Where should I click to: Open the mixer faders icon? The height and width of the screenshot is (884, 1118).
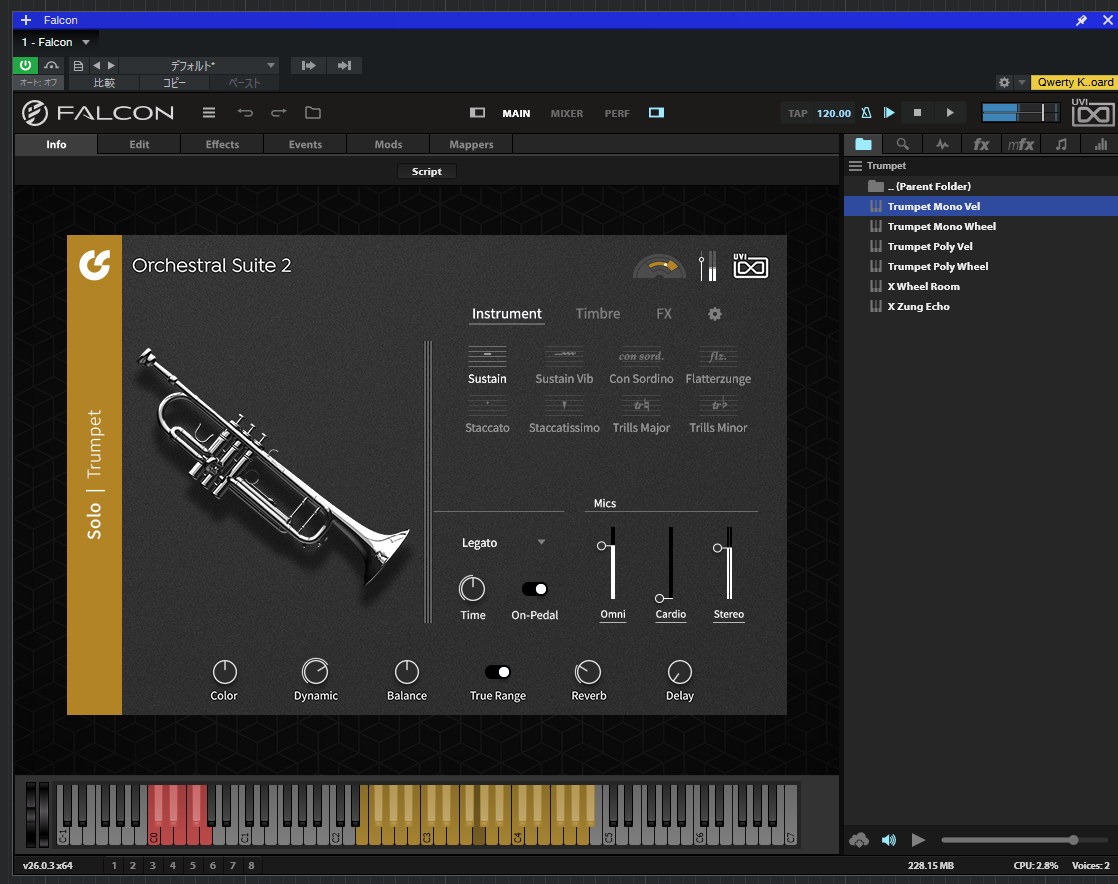(707, 266)
